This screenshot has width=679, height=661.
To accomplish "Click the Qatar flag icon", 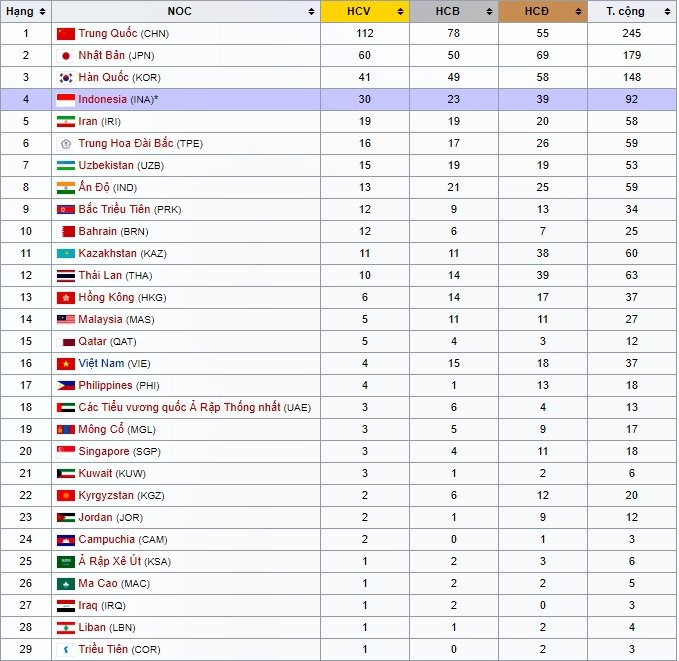I will click(66, 343).
